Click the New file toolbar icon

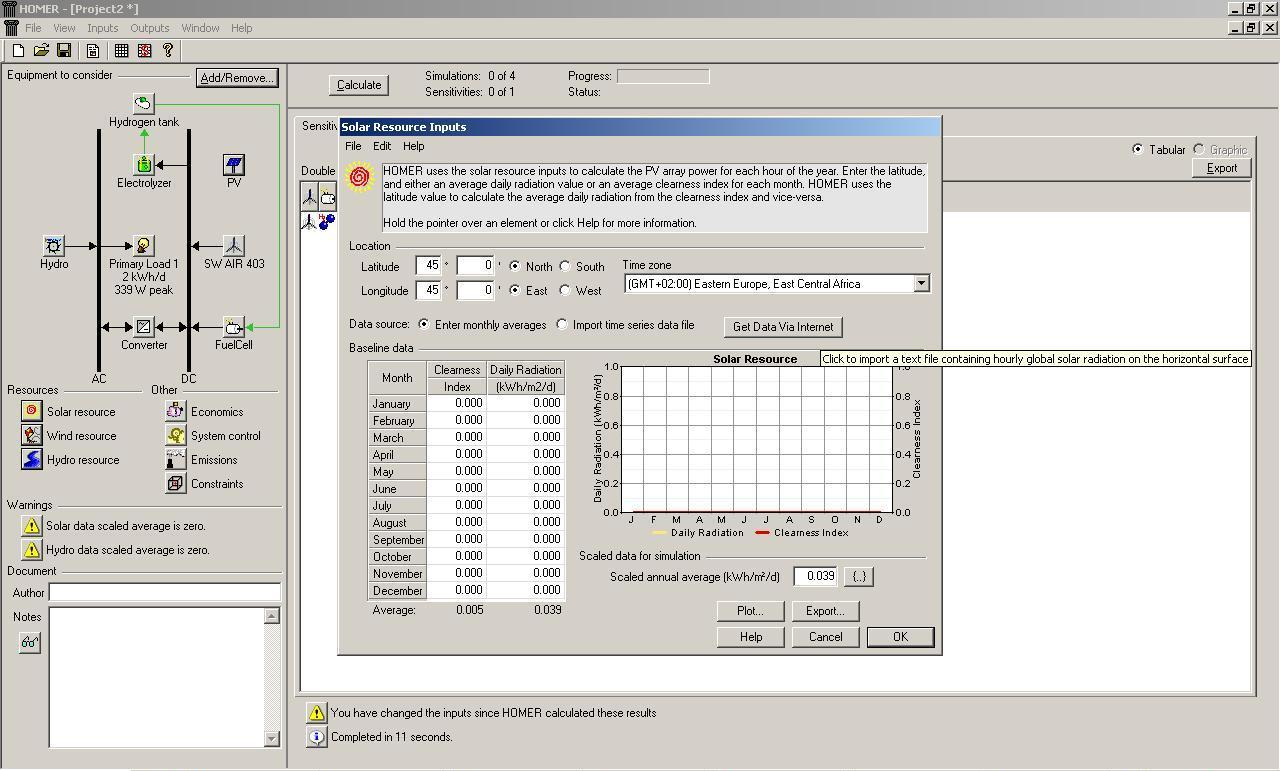click(x=18, y=50)
